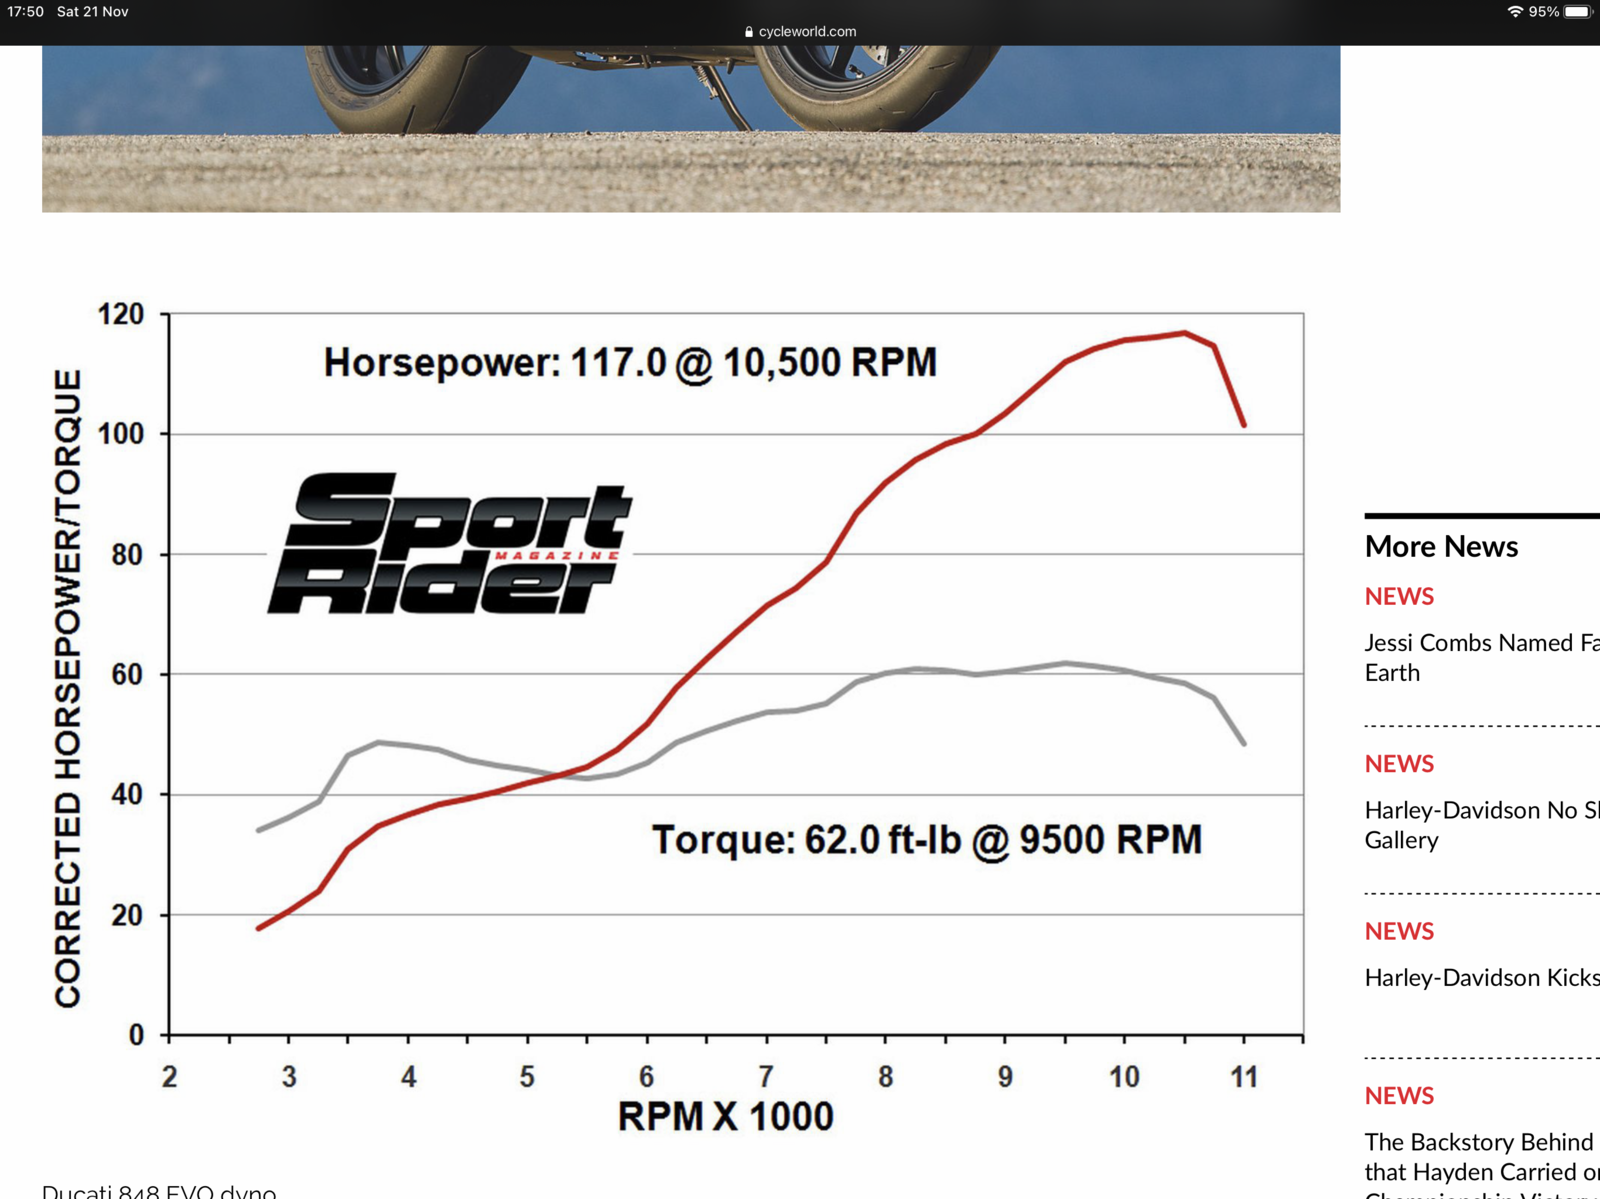Open The Backstory Behind article link
1600x1199 pixels.
(1482, 1165)
